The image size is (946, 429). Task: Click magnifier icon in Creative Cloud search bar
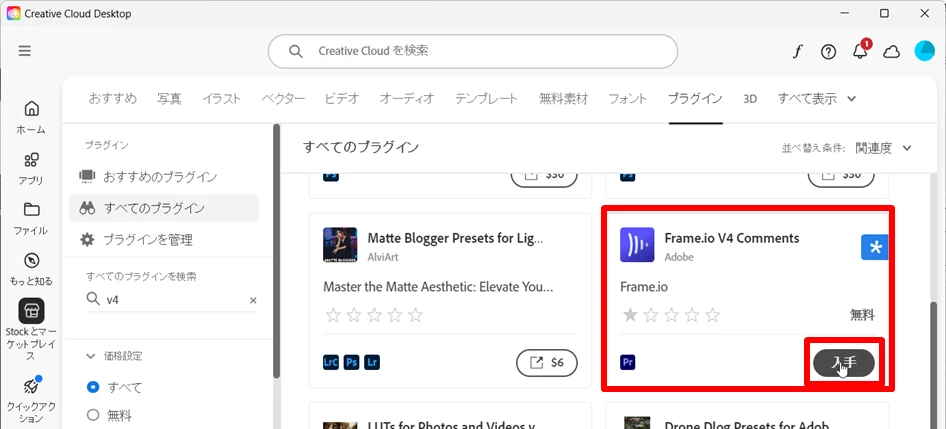coord(296,51)
